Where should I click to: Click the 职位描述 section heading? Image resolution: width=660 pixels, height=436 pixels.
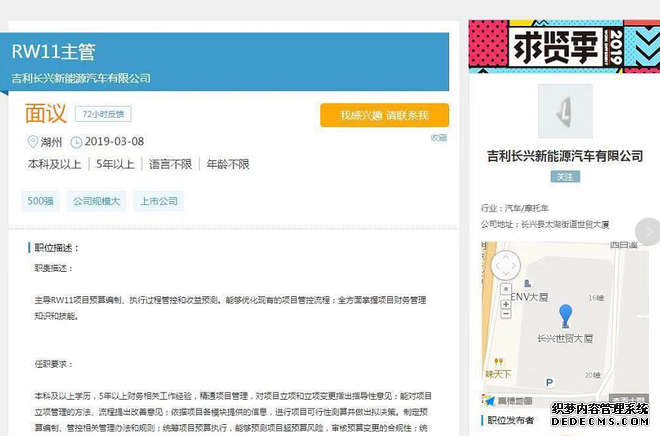[56, 248]
